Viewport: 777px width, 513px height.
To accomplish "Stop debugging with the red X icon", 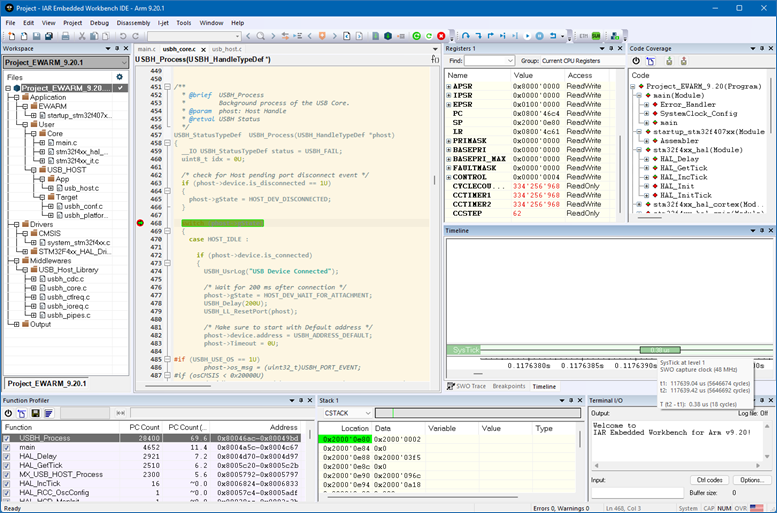I will tap(441, 36).
